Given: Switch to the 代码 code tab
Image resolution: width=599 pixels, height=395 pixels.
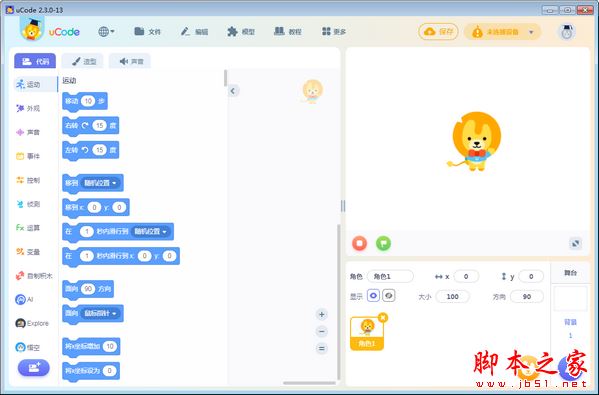Looking at the screenshot, I should tap(35, 61).
